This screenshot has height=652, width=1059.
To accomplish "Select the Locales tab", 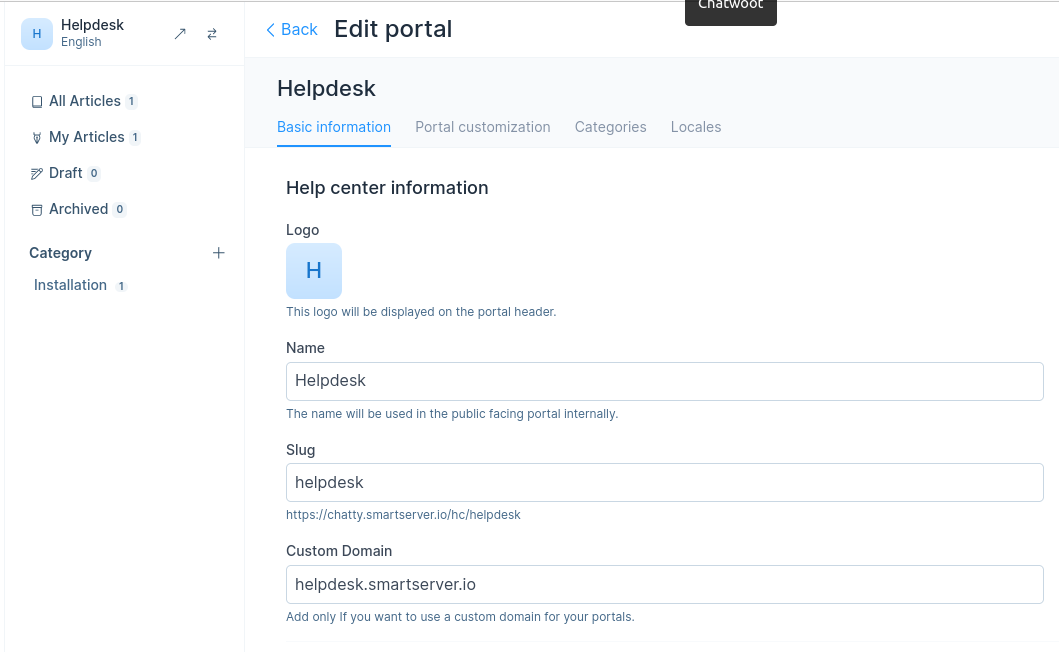I will [696, 127].
